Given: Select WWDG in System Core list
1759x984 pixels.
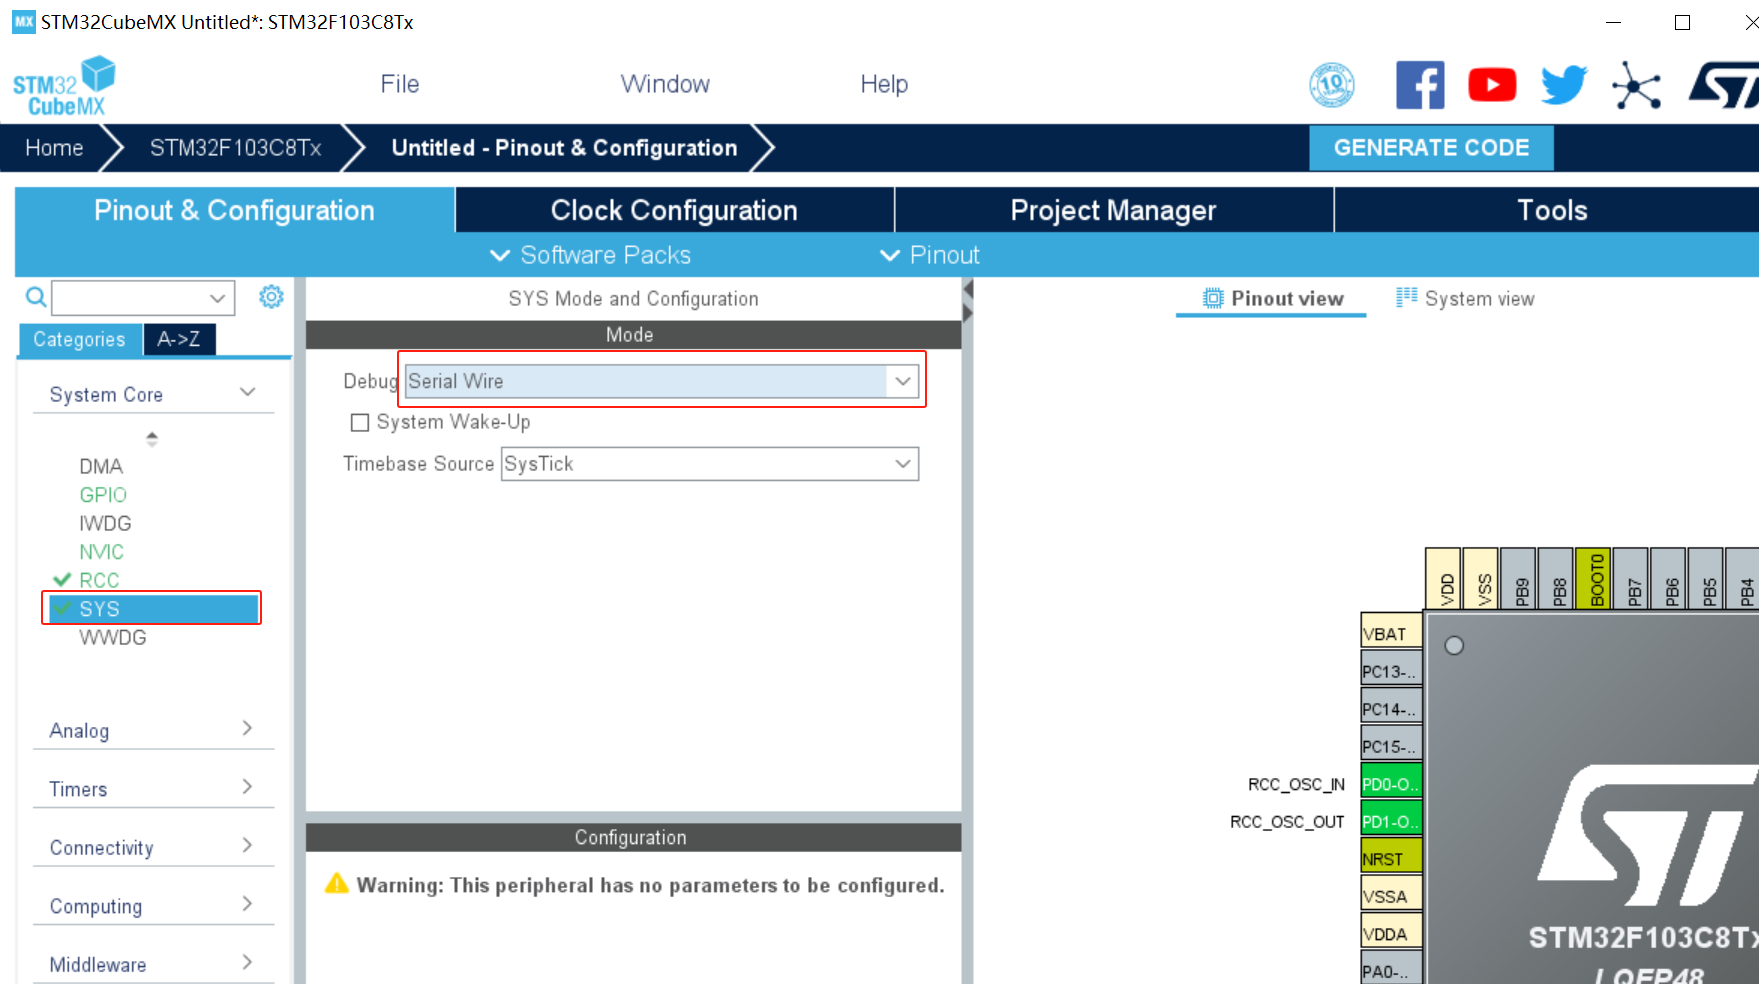Looking at the screenshot, I should coord(112,637).
